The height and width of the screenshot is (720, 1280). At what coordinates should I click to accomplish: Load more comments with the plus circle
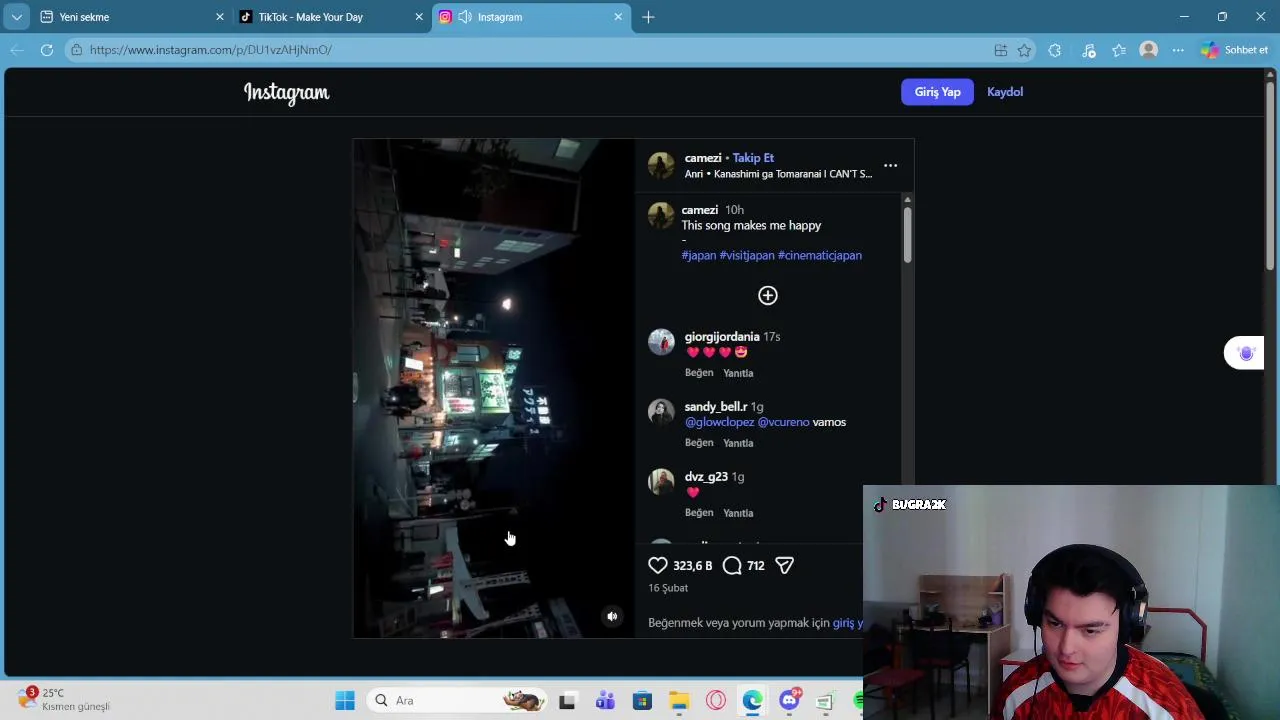(x=767, y=295)
